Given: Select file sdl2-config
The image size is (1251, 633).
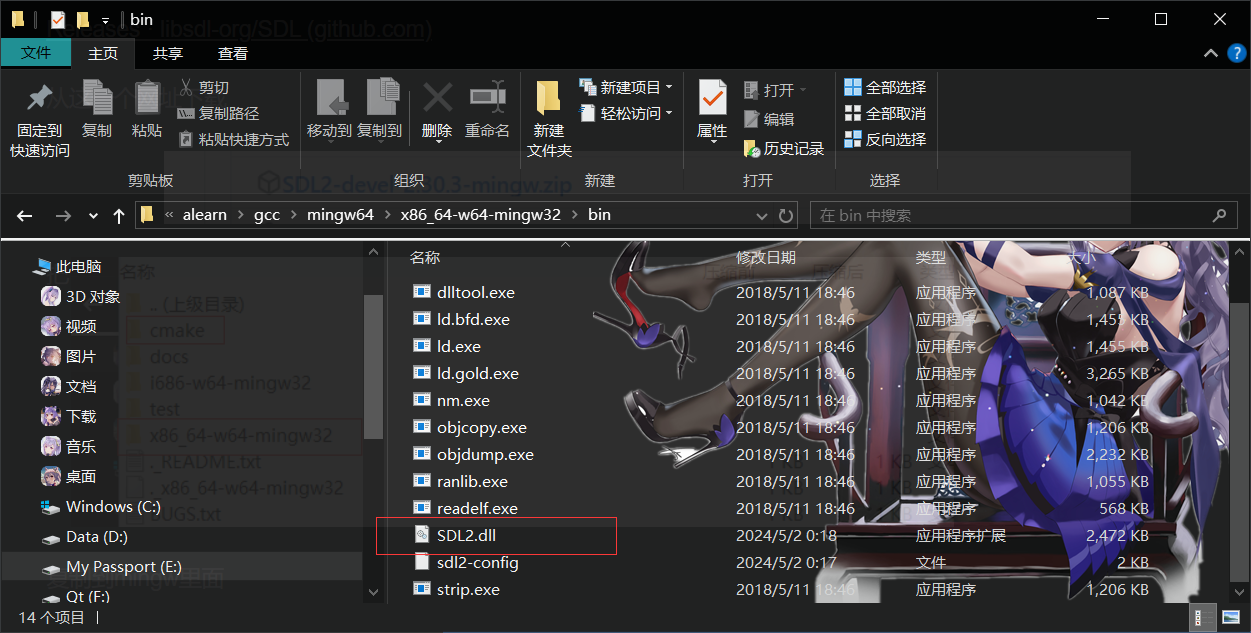Looking at the screenshot, I should [478, 563].
